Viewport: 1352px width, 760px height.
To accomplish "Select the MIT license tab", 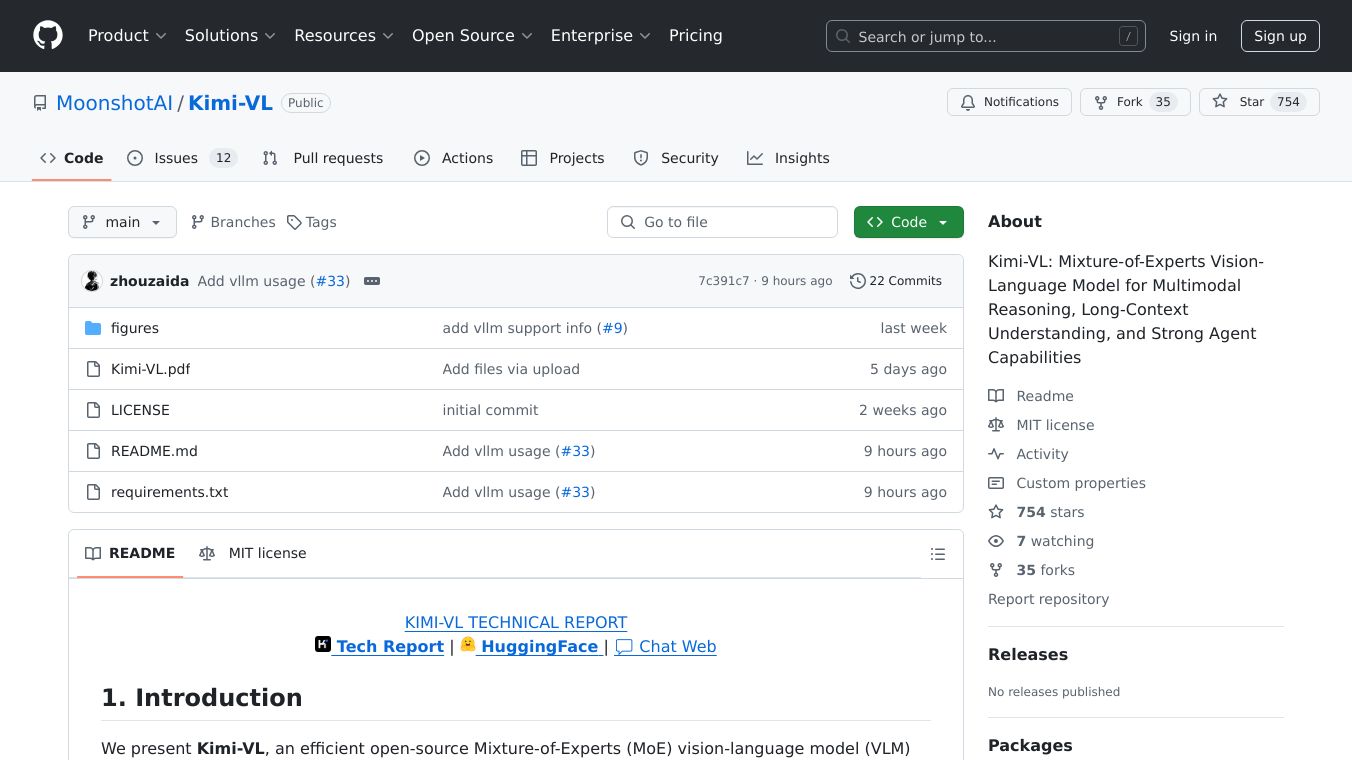I will 253,553.
